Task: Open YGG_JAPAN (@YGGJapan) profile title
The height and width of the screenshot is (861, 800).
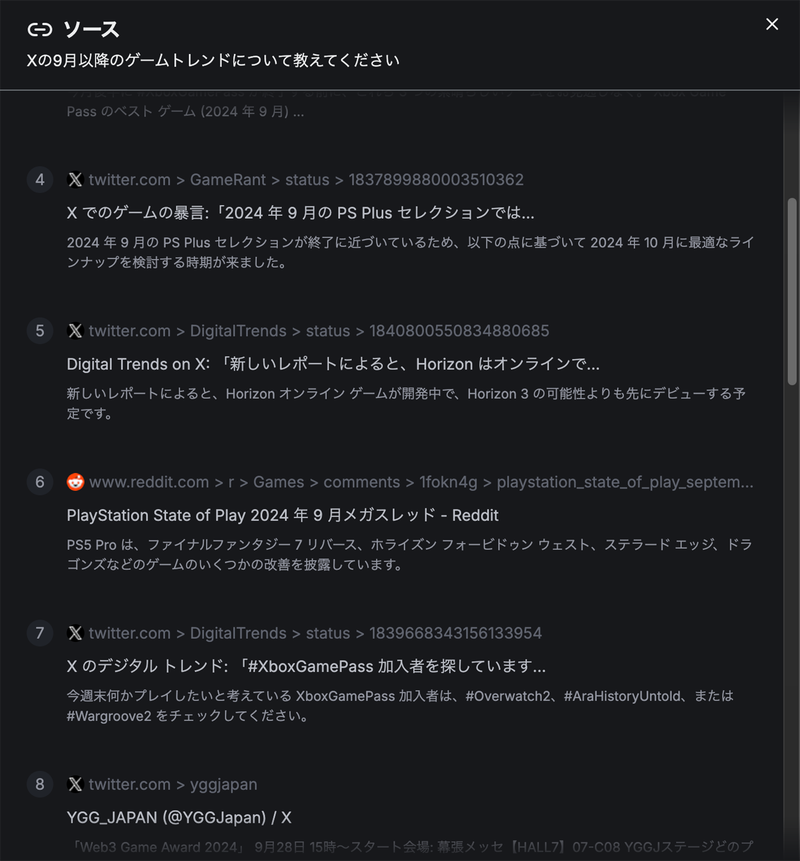Action: pos(179,817)
